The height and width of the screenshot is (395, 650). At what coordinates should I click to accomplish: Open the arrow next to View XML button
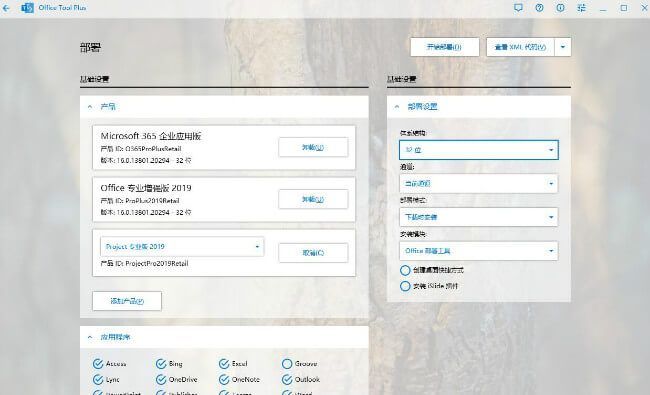coord(563,47)
